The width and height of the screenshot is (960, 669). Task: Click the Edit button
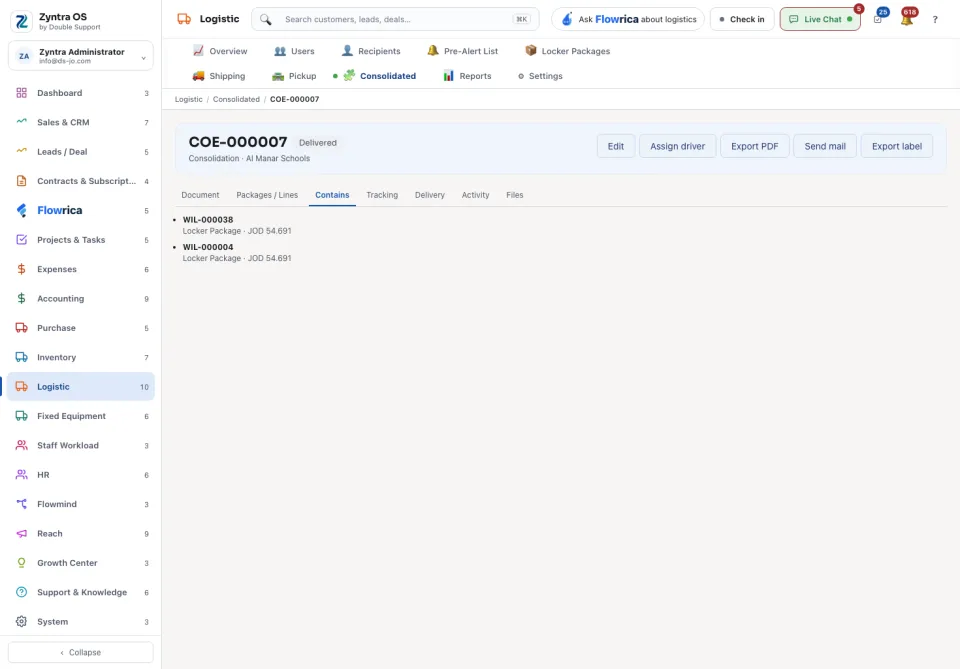point(616,146)
